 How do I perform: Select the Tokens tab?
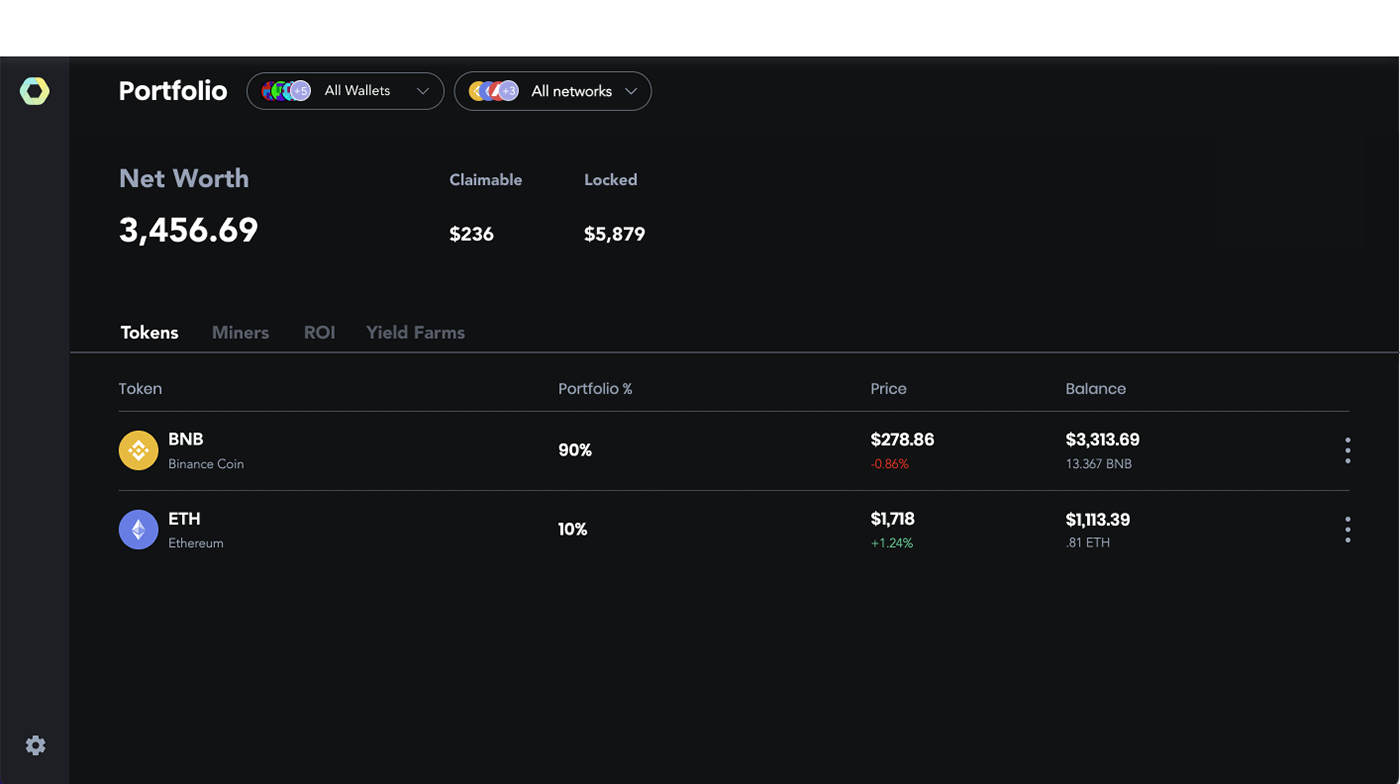(149, 332)
